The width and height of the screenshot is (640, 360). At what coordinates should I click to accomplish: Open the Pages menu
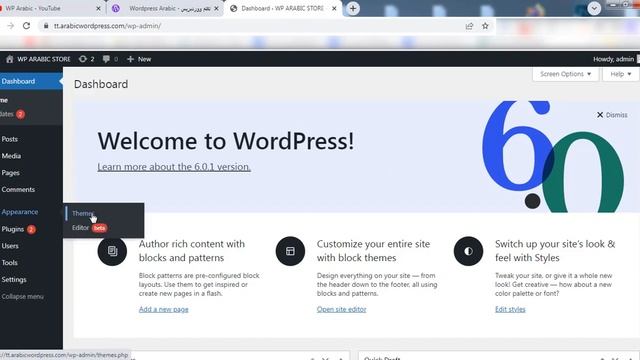pos(30,173)
